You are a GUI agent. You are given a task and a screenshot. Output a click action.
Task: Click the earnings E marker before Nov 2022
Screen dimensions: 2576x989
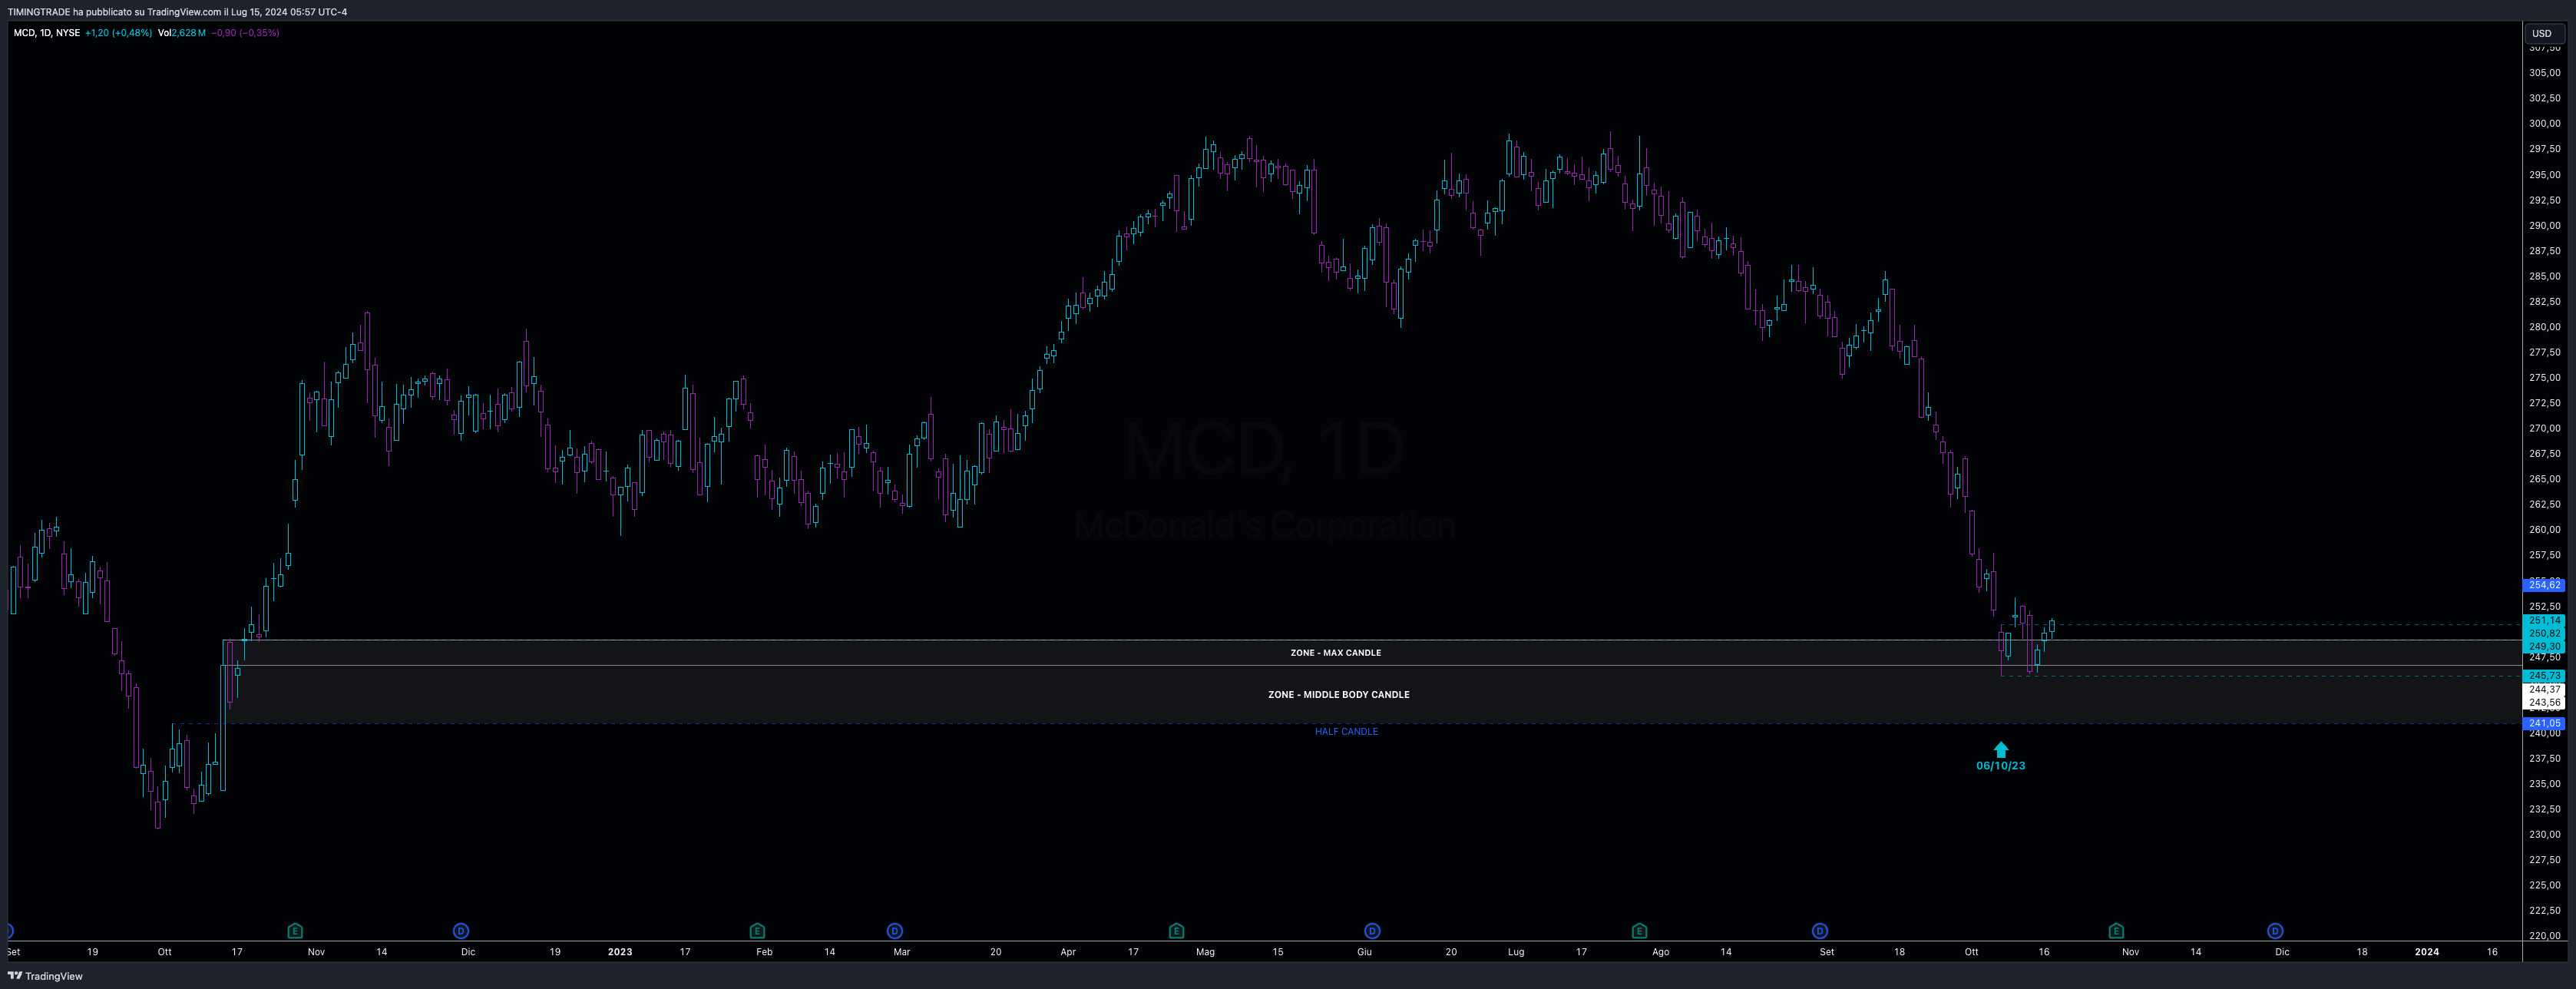(x=295, y=931)
